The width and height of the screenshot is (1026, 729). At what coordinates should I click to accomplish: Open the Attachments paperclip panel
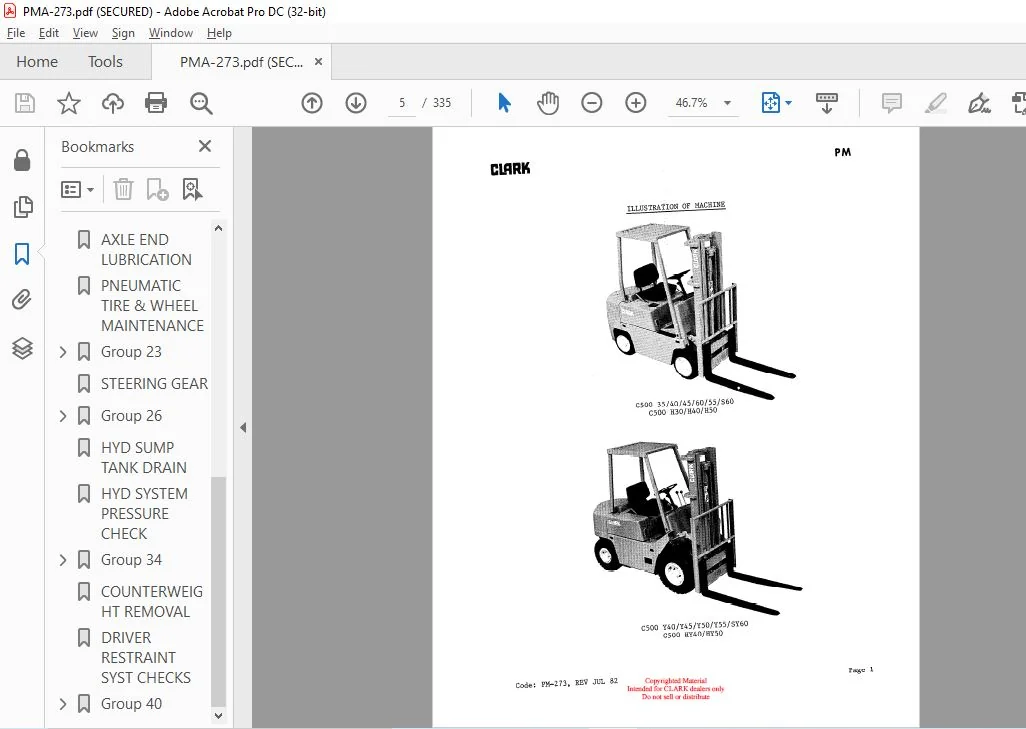click(22, 300)
